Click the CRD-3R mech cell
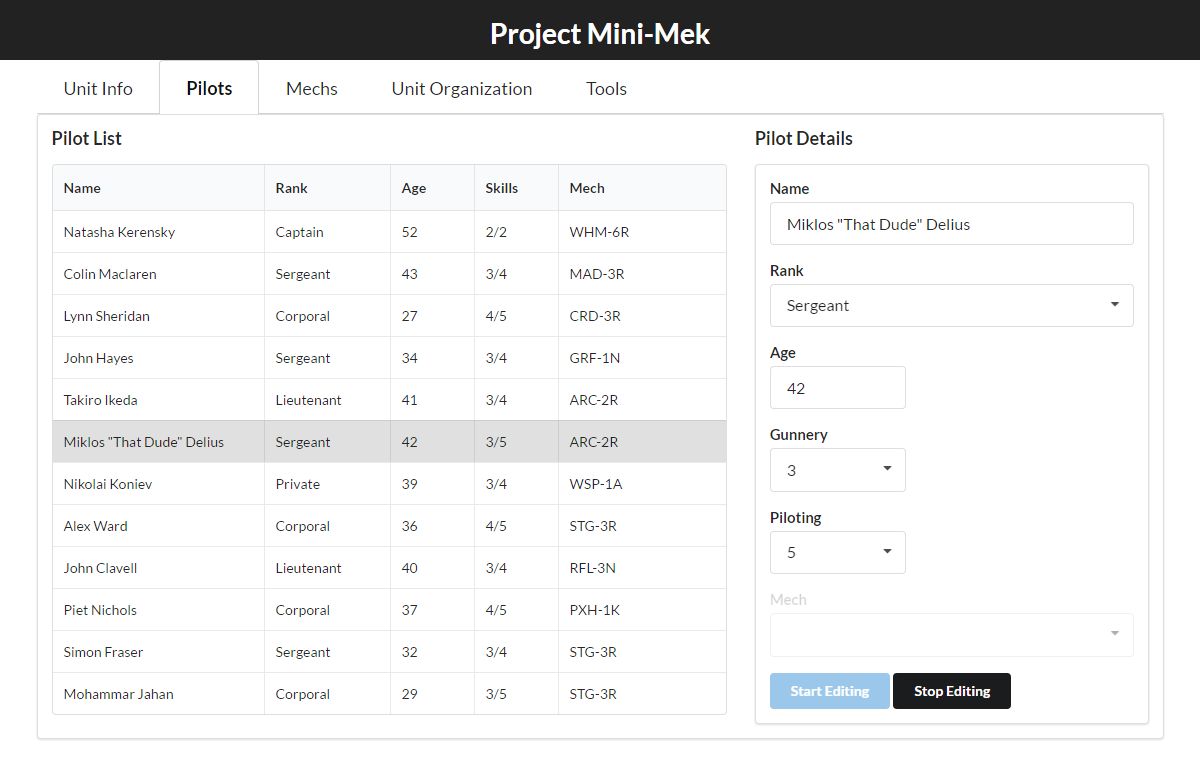This screenshot has height=760, width=1200. click(x=643, y=316)
